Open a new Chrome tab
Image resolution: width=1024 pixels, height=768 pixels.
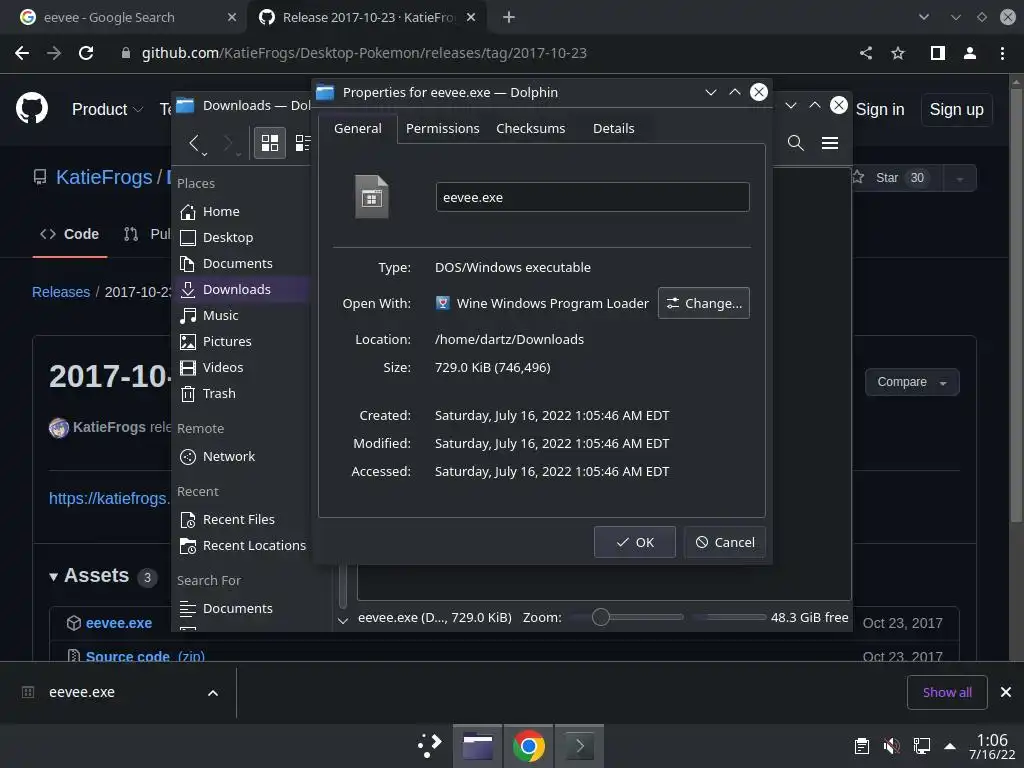click(509, 17)
